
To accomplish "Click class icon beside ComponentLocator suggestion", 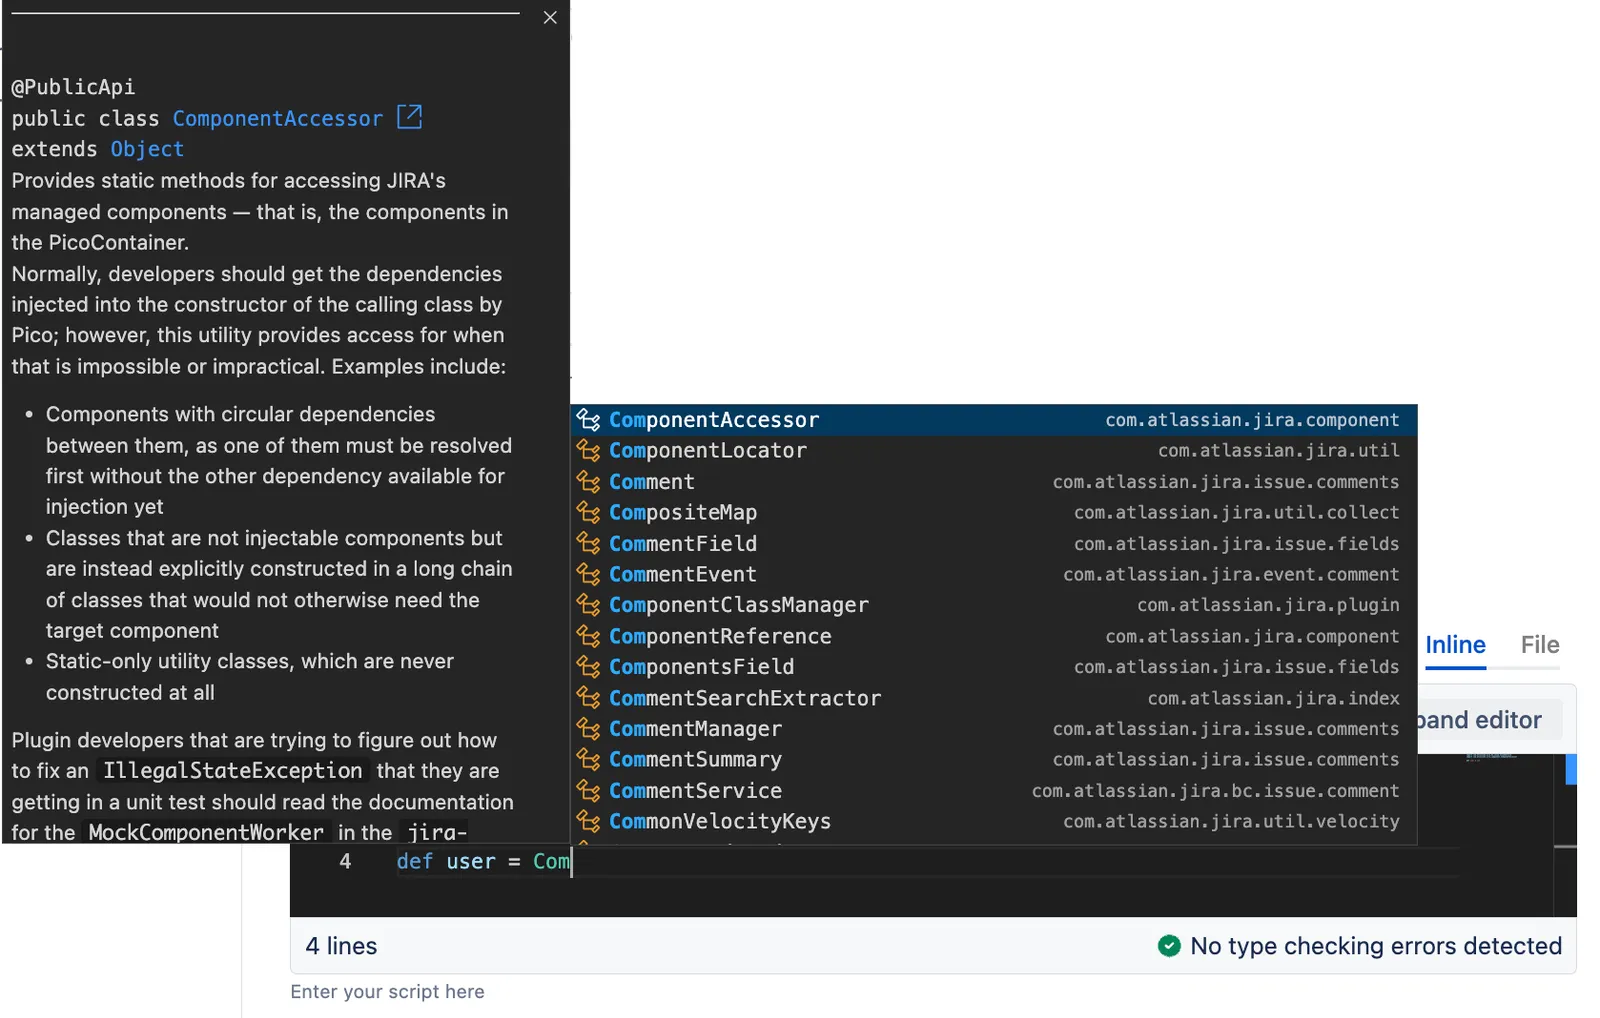I will tap(588, 451).
